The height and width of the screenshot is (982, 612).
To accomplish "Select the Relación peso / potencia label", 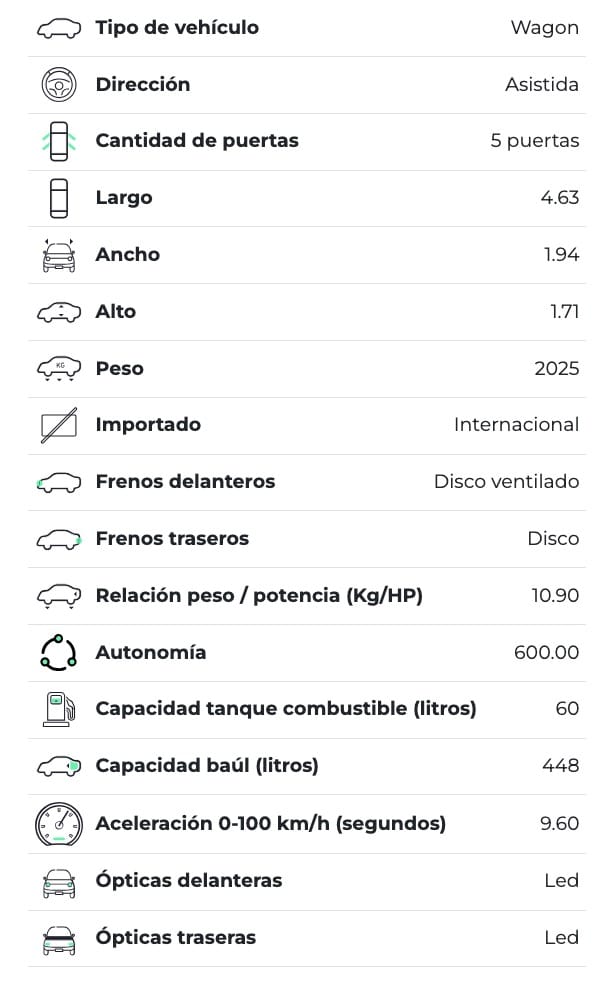I will tap(259, 596).
